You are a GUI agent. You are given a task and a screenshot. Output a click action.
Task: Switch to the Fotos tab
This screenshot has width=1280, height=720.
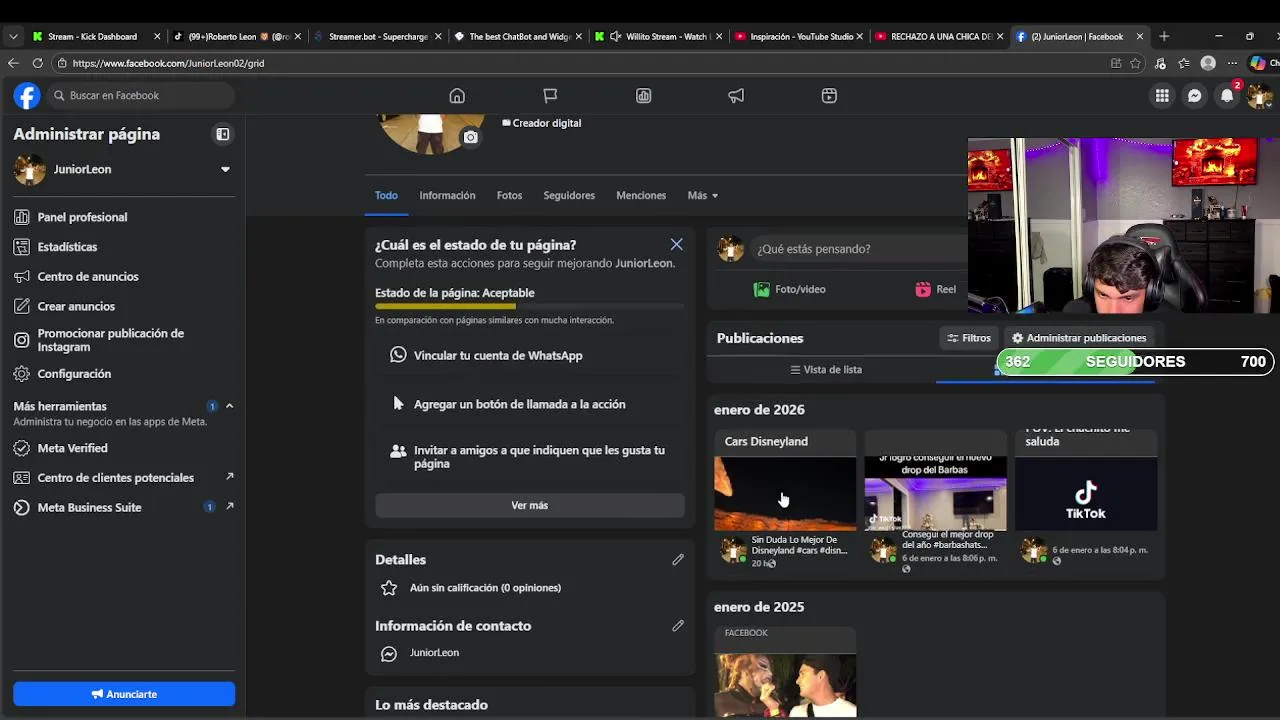click(x=509, y=195)
